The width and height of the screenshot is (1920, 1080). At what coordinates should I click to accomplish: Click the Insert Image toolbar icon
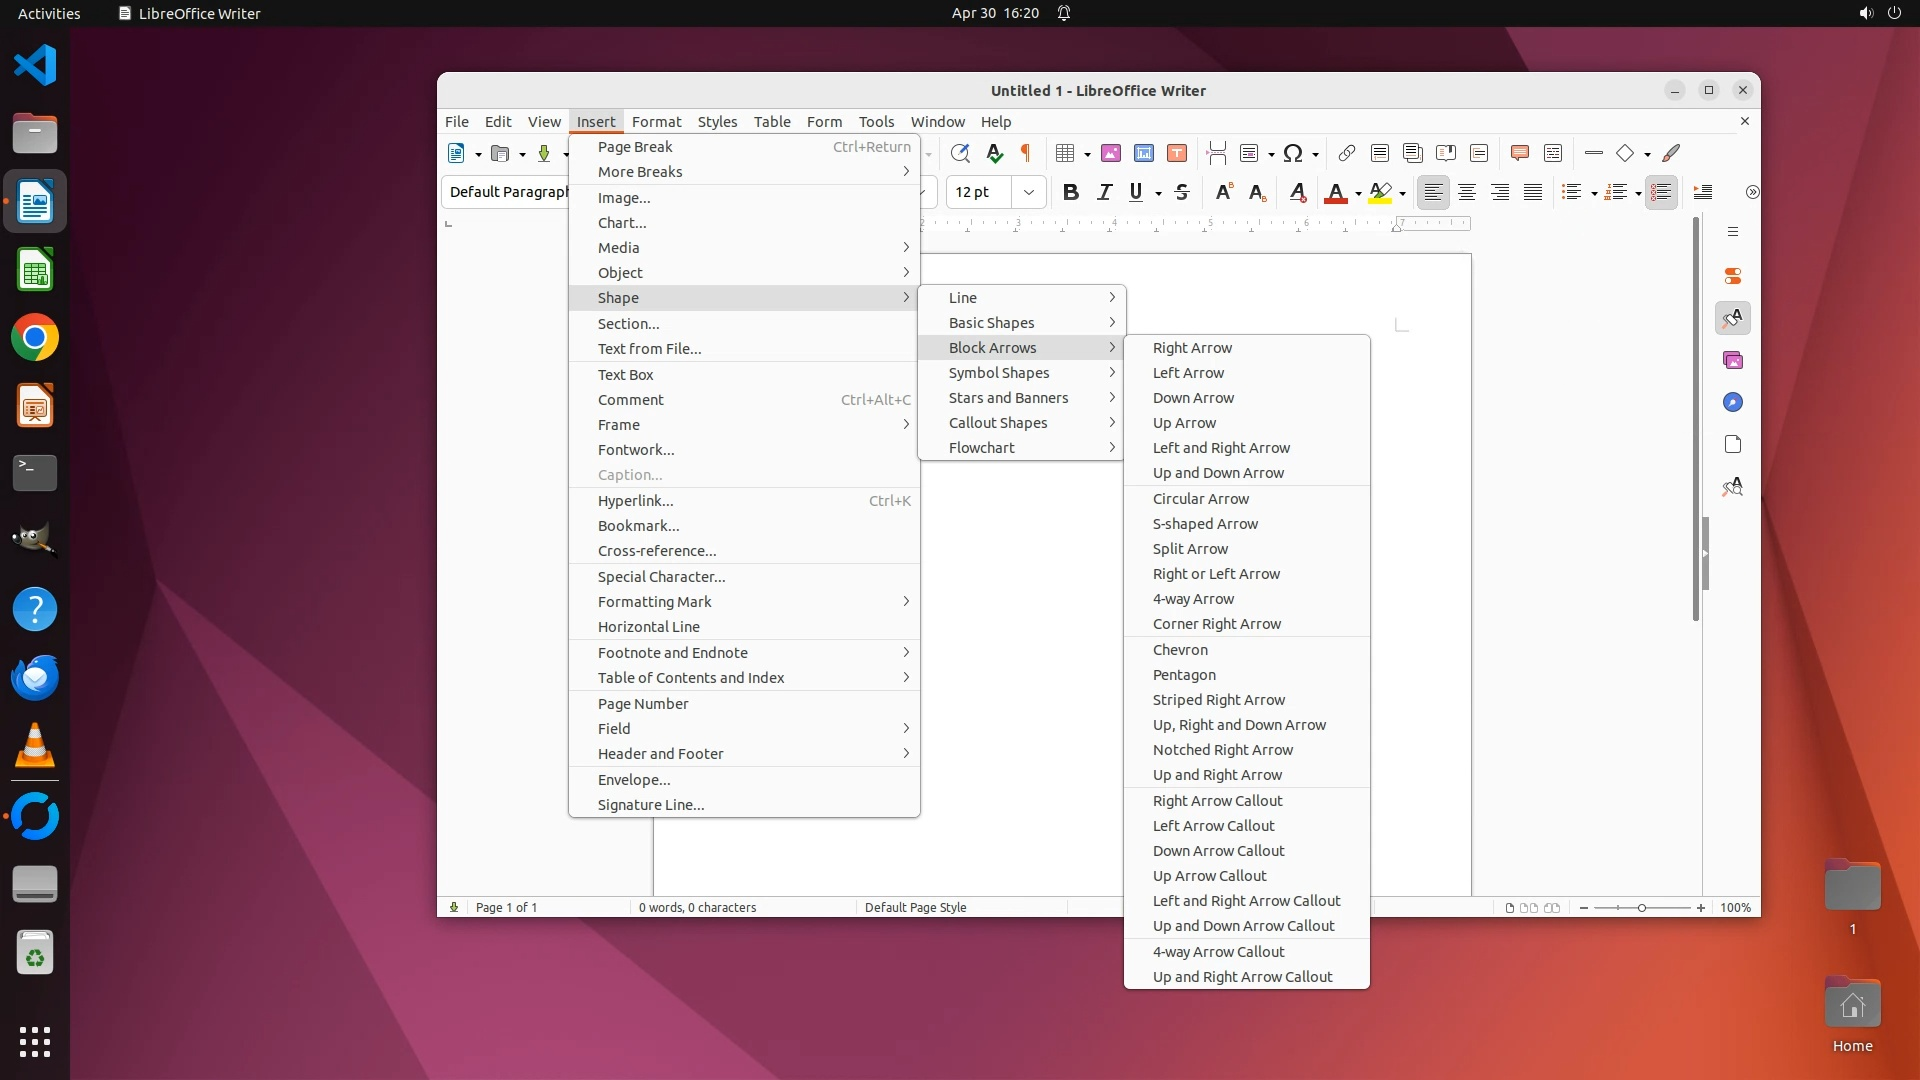click(x=1110, y=153)
